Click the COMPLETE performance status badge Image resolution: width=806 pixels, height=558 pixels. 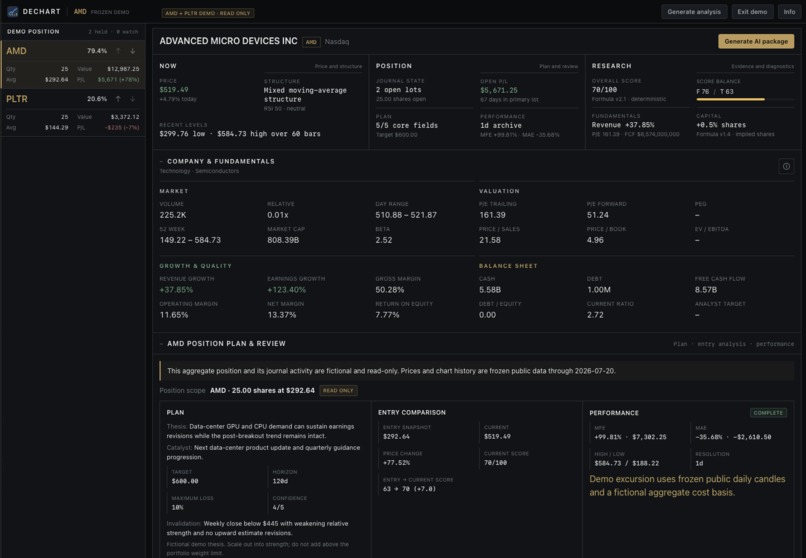tap(768, 413)
